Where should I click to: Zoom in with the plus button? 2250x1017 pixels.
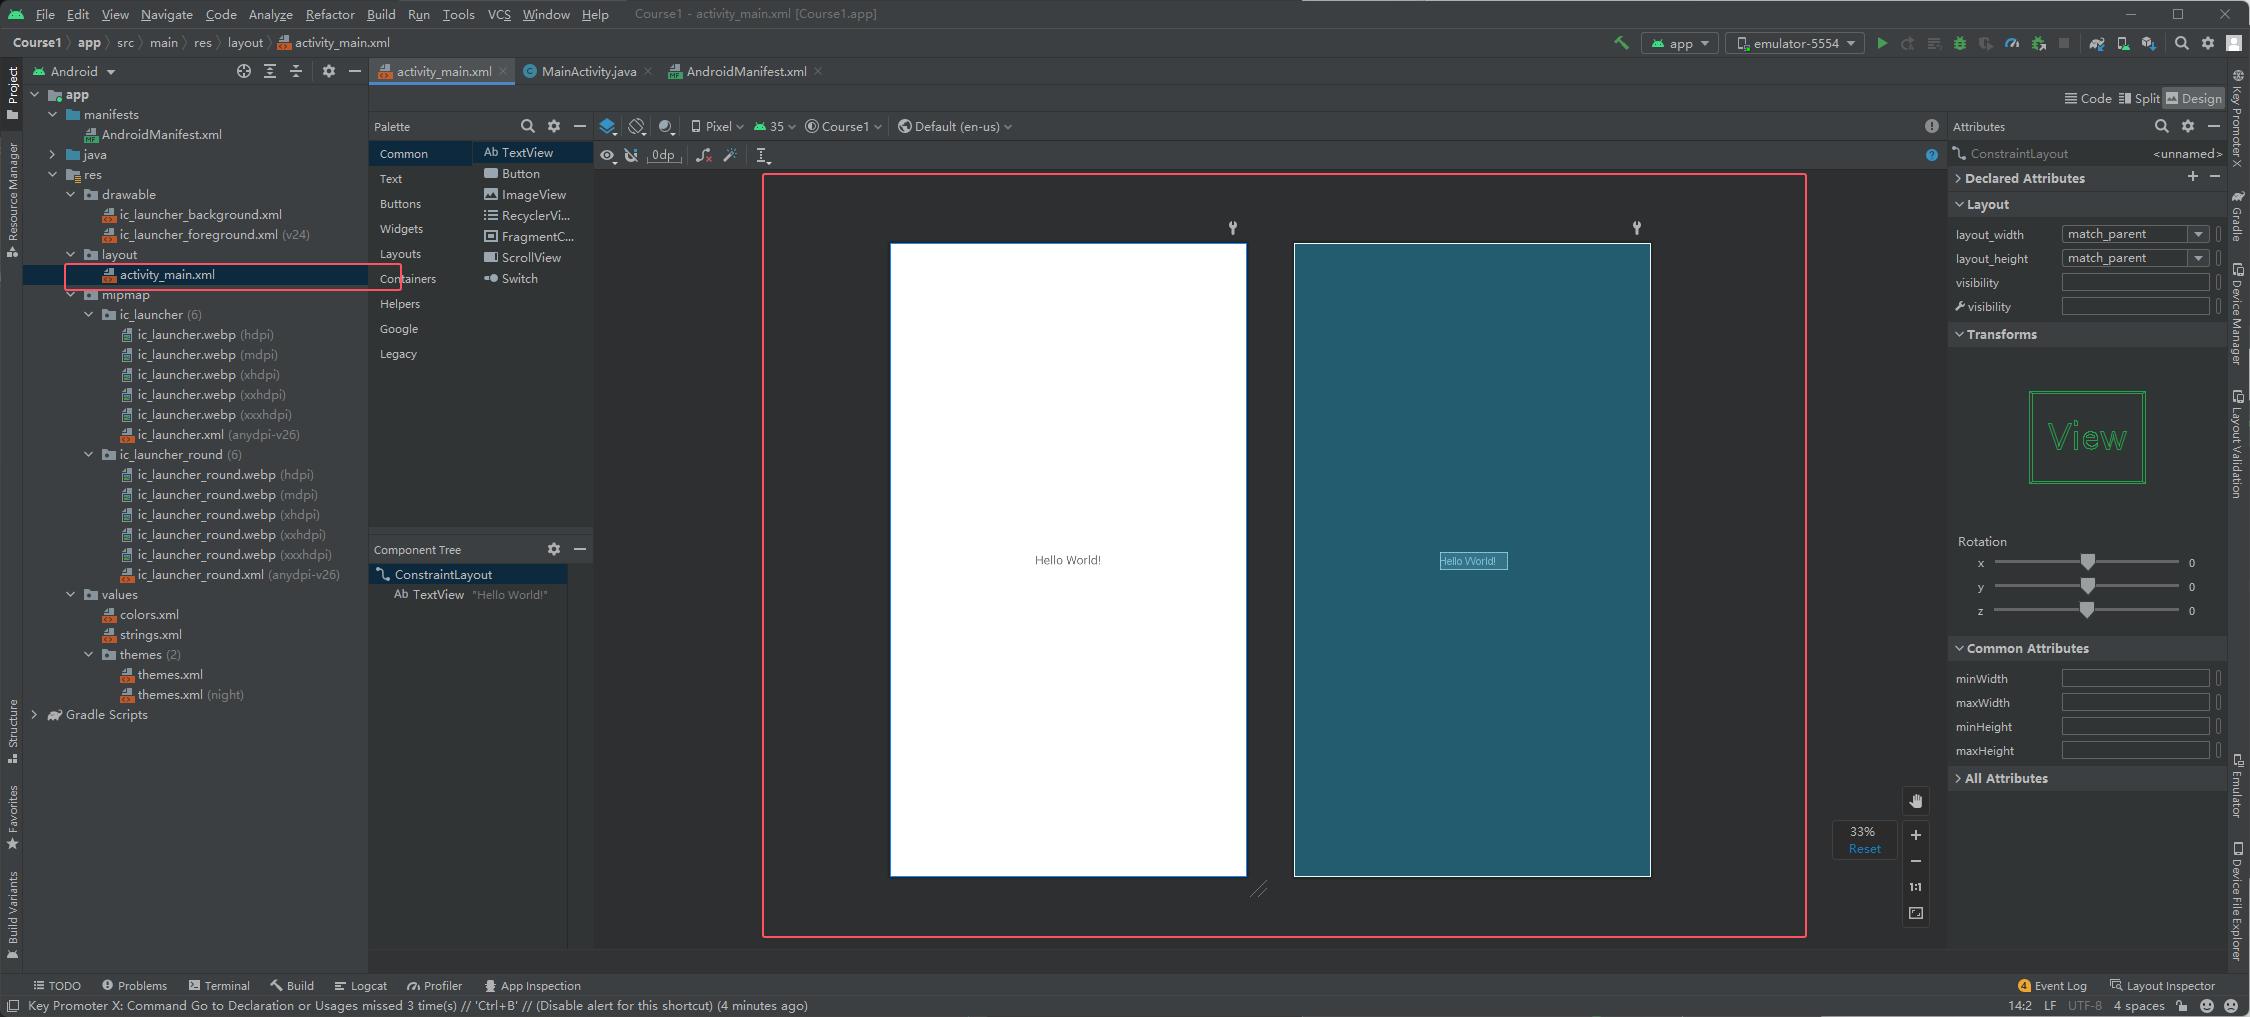point(1916,835)
